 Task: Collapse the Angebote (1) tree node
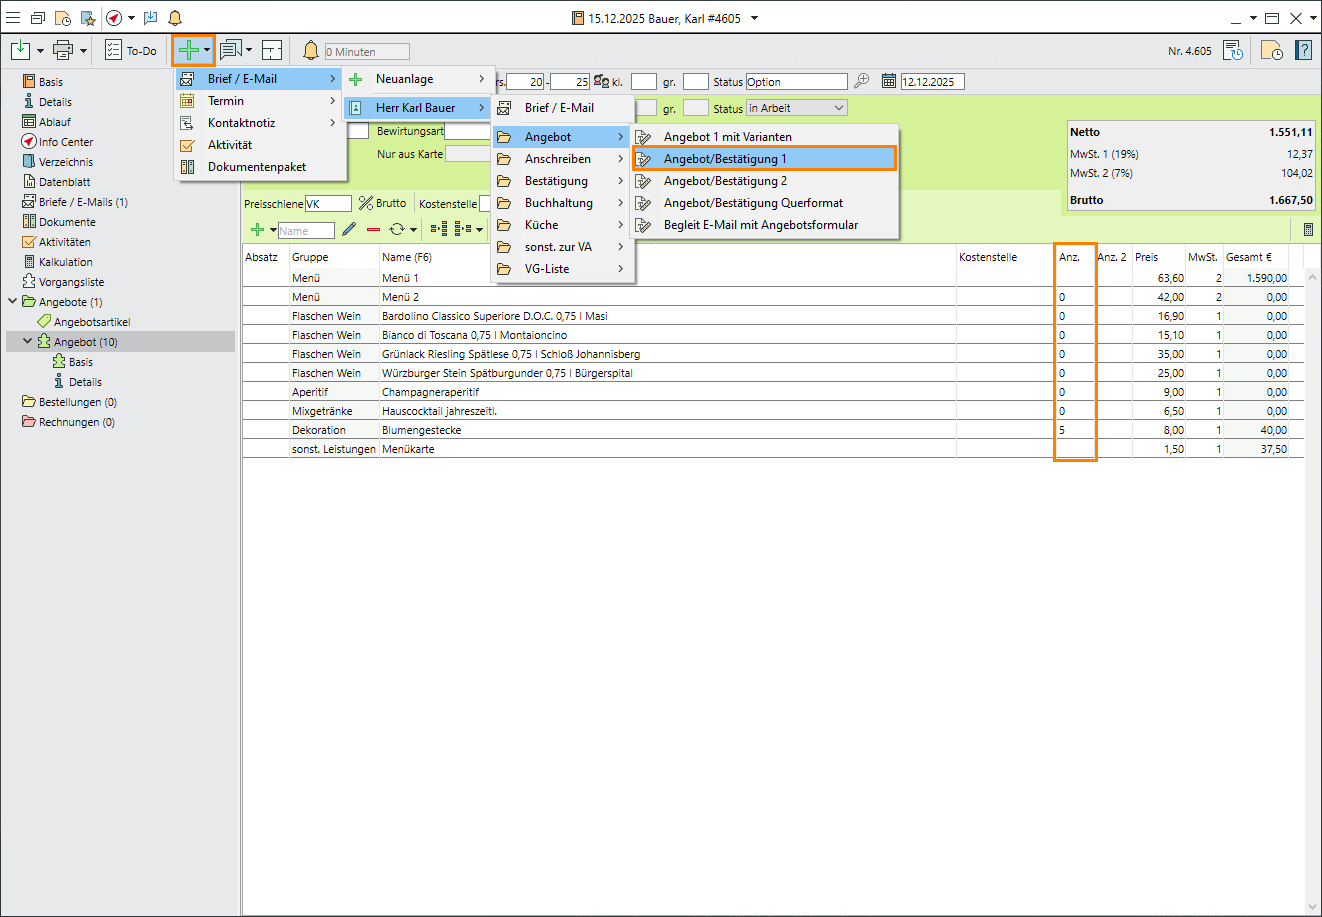pyautogui.click(x=12, y=302)
